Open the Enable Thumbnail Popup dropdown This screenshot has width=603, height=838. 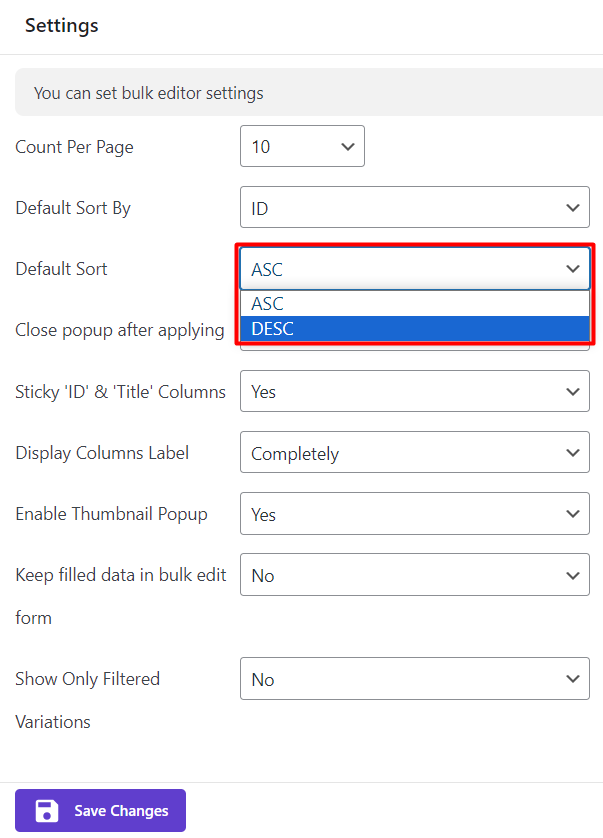(x=414, y=514)
